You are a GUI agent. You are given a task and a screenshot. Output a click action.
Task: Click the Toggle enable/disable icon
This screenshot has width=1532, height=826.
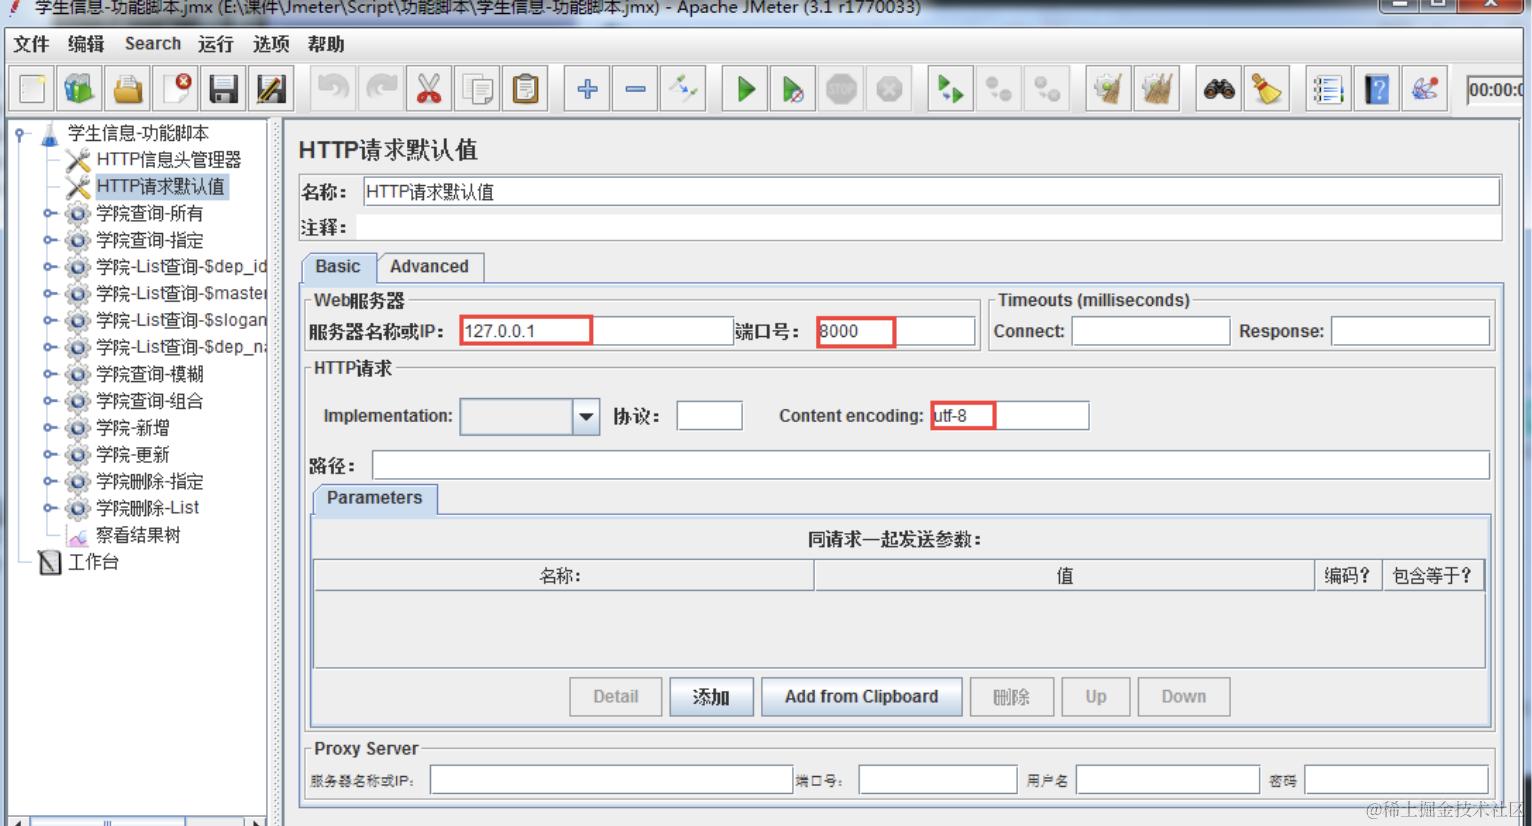(x=684, y=89)
